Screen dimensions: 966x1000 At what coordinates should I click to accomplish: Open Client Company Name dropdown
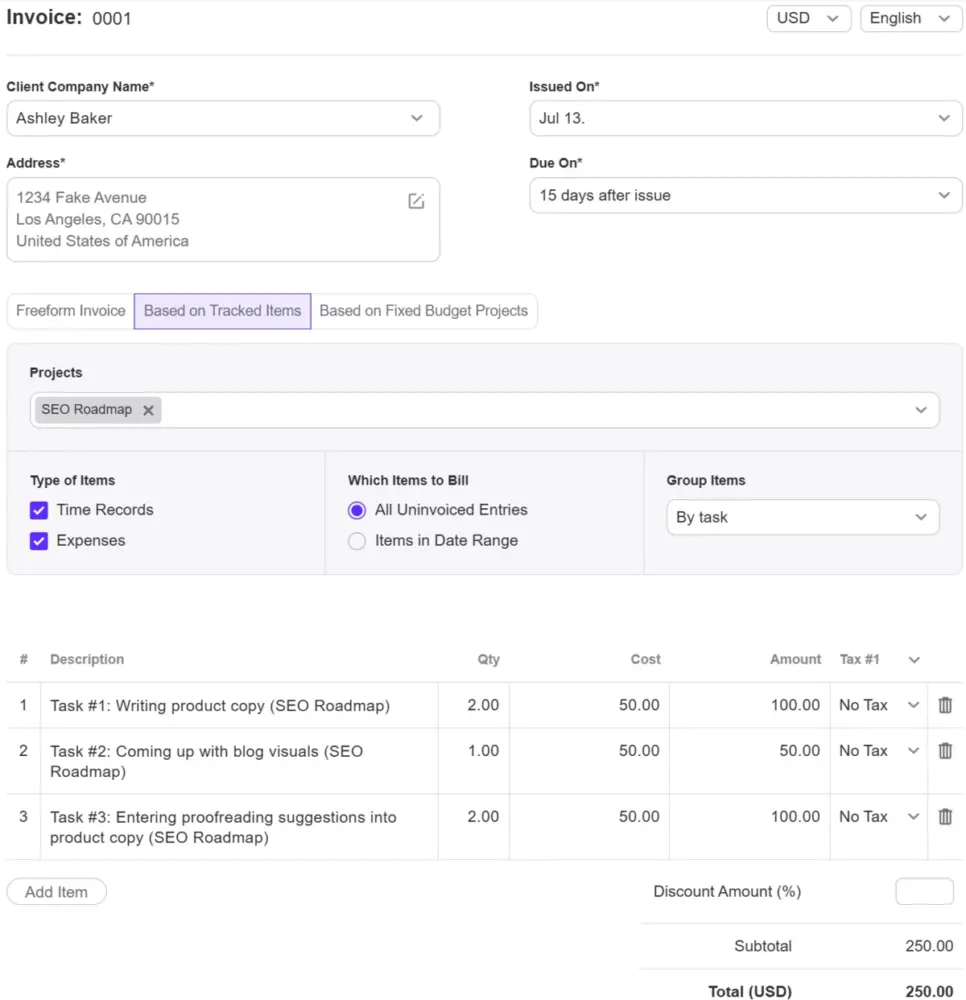pyautogui.click(x=223, y=118)
